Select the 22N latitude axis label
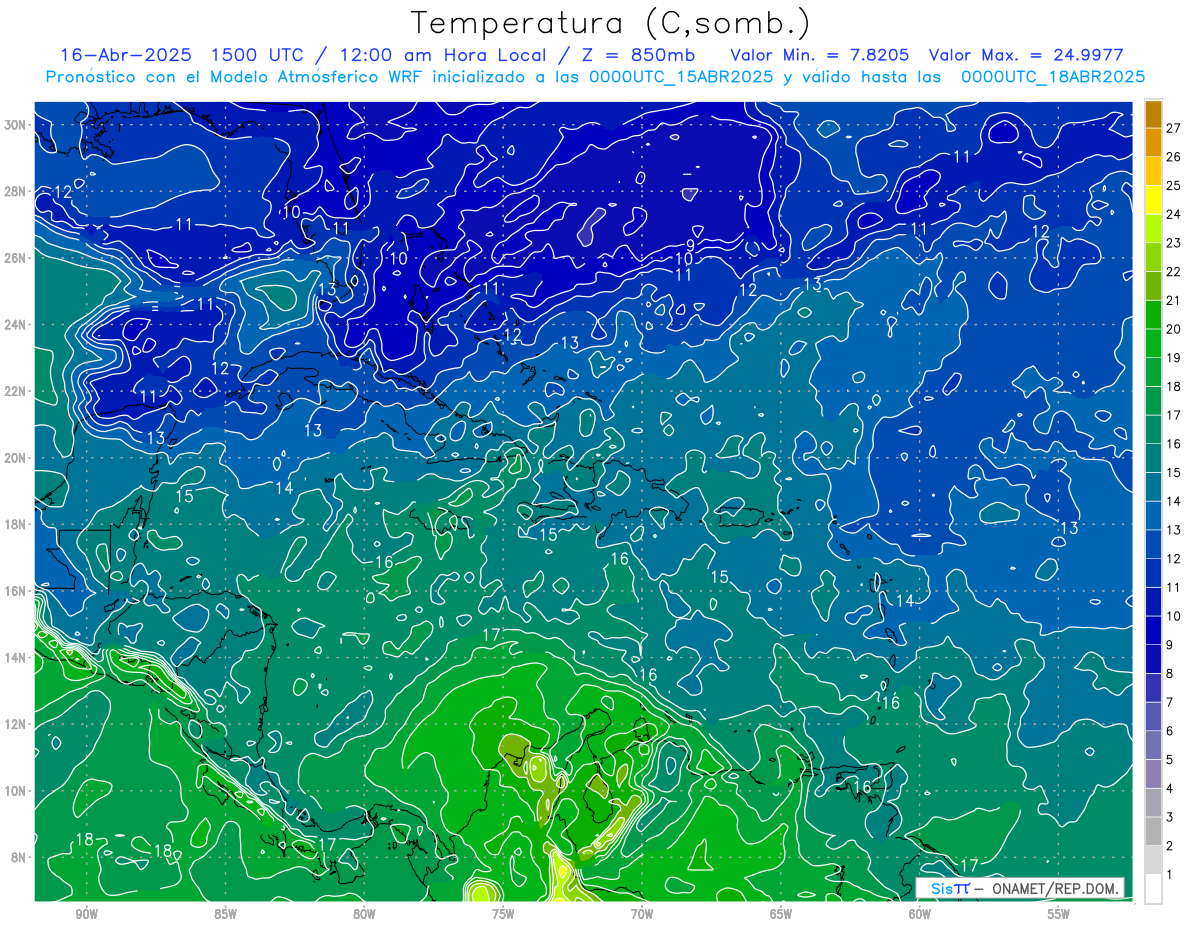The image size is (1200, 927). coord(16,391)
